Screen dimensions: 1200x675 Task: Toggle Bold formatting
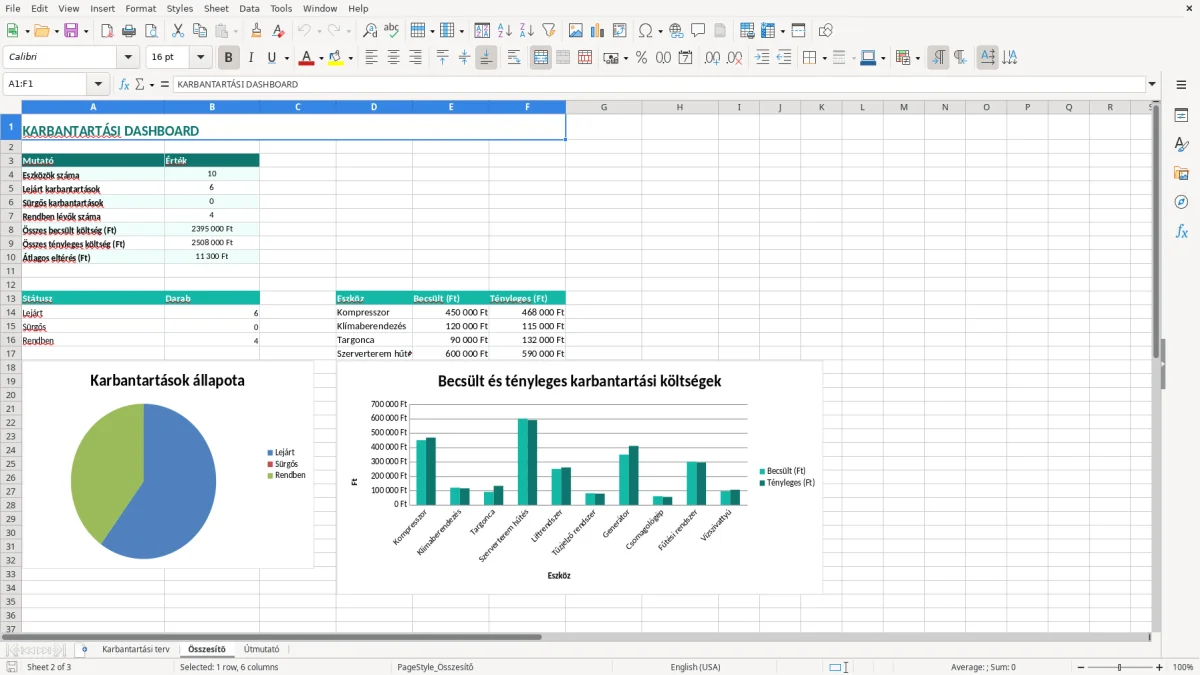(228, 58)
